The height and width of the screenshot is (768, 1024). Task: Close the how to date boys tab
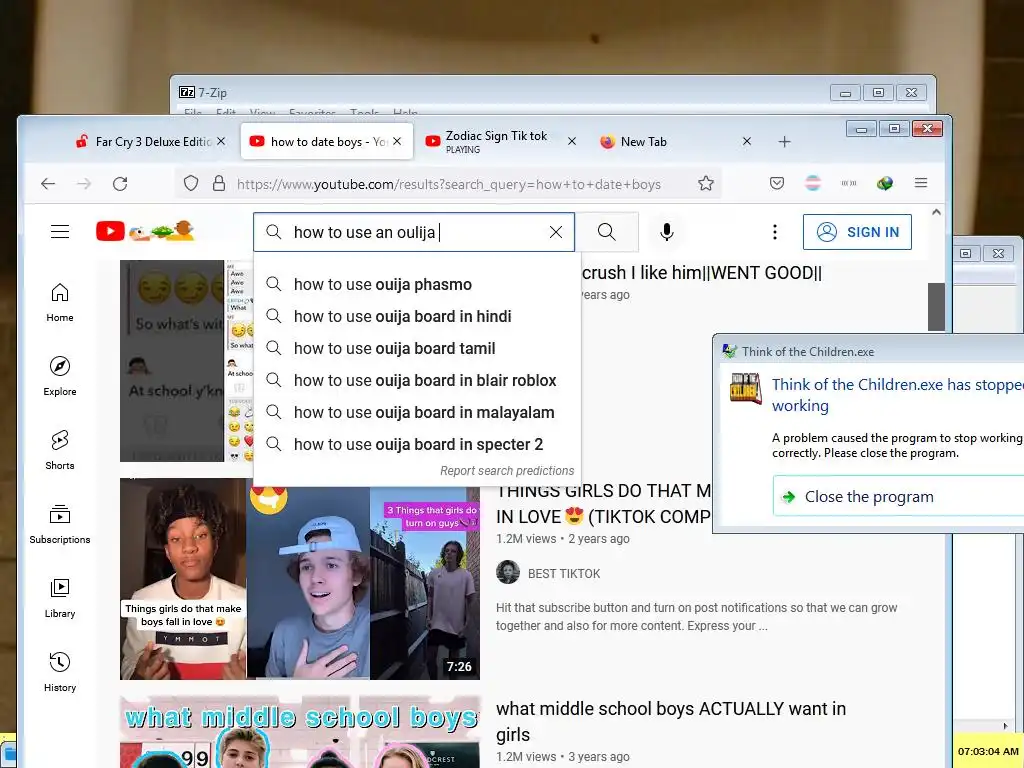(397, 141)
